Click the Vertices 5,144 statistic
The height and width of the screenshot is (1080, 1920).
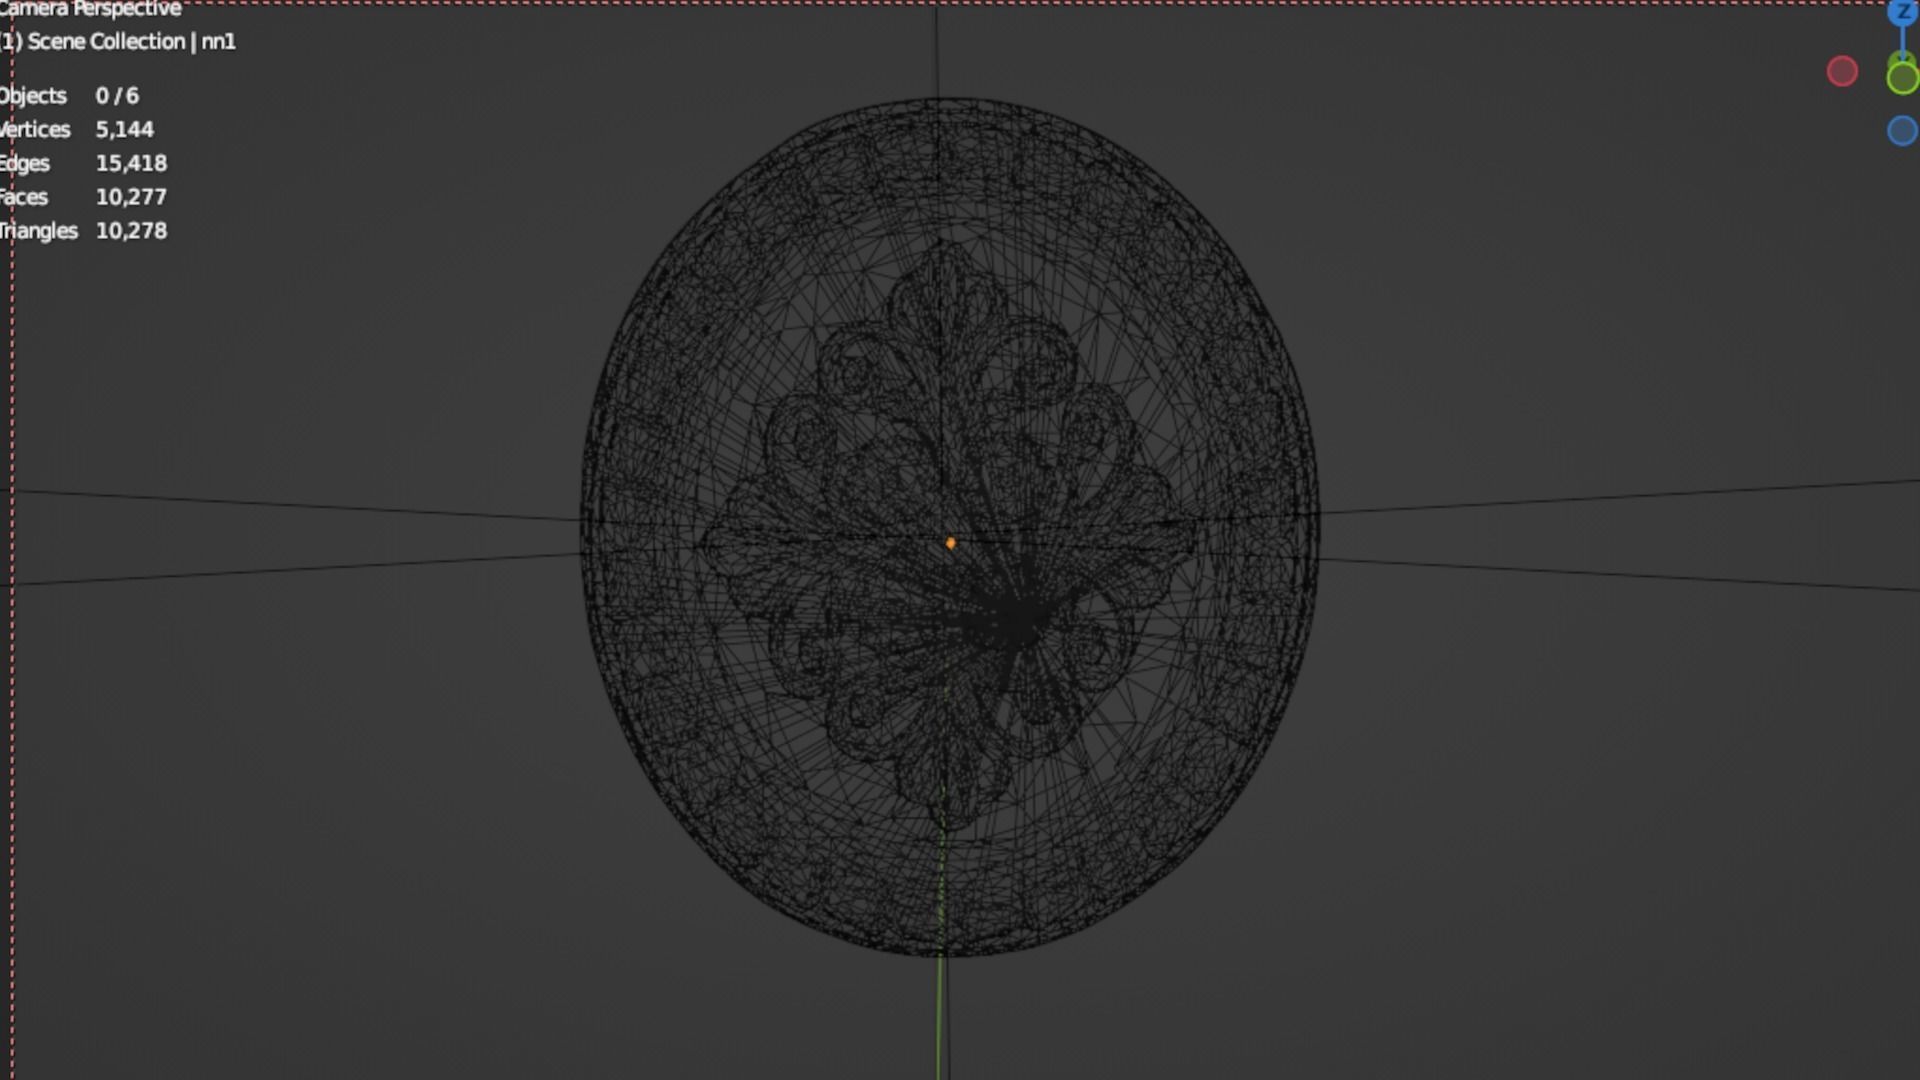pyautogui.click(x=76, y=130)
